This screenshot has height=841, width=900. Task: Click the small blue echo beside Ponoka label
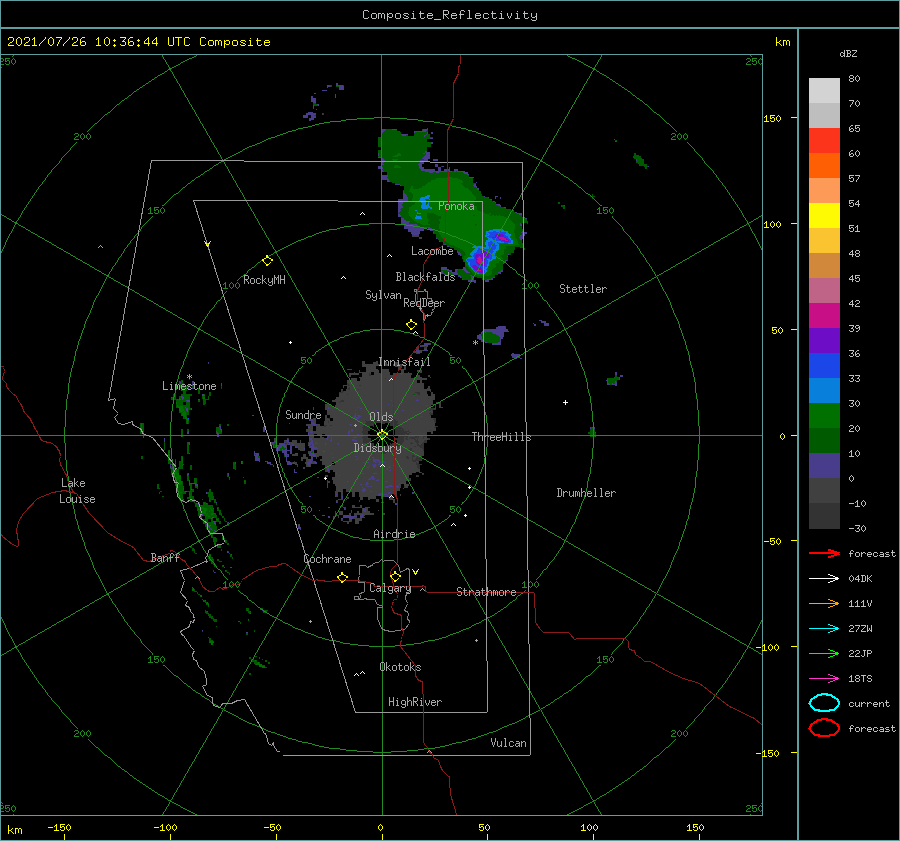click(425, 203)
